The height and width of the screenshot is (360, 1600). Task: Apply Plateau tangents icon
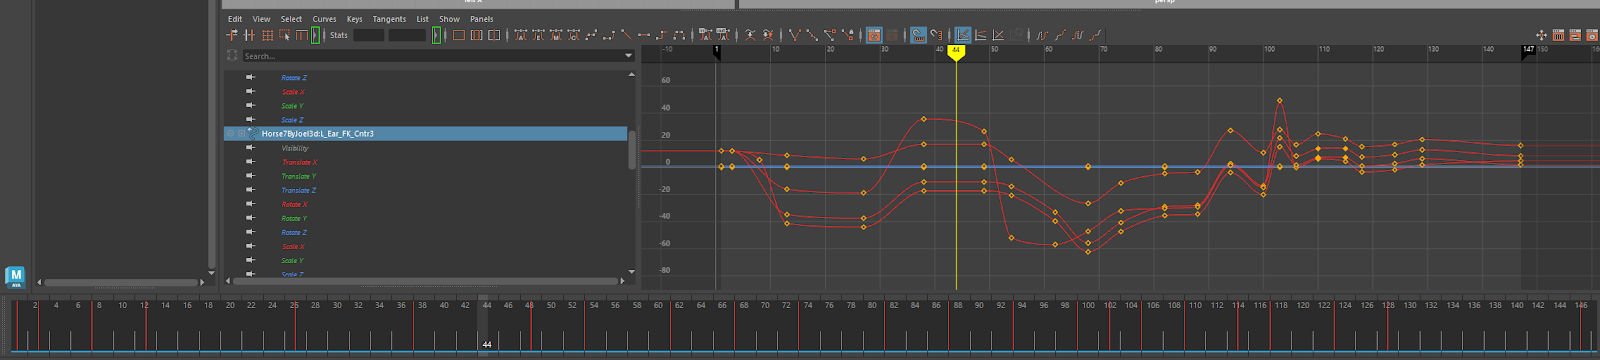point(679,35)
